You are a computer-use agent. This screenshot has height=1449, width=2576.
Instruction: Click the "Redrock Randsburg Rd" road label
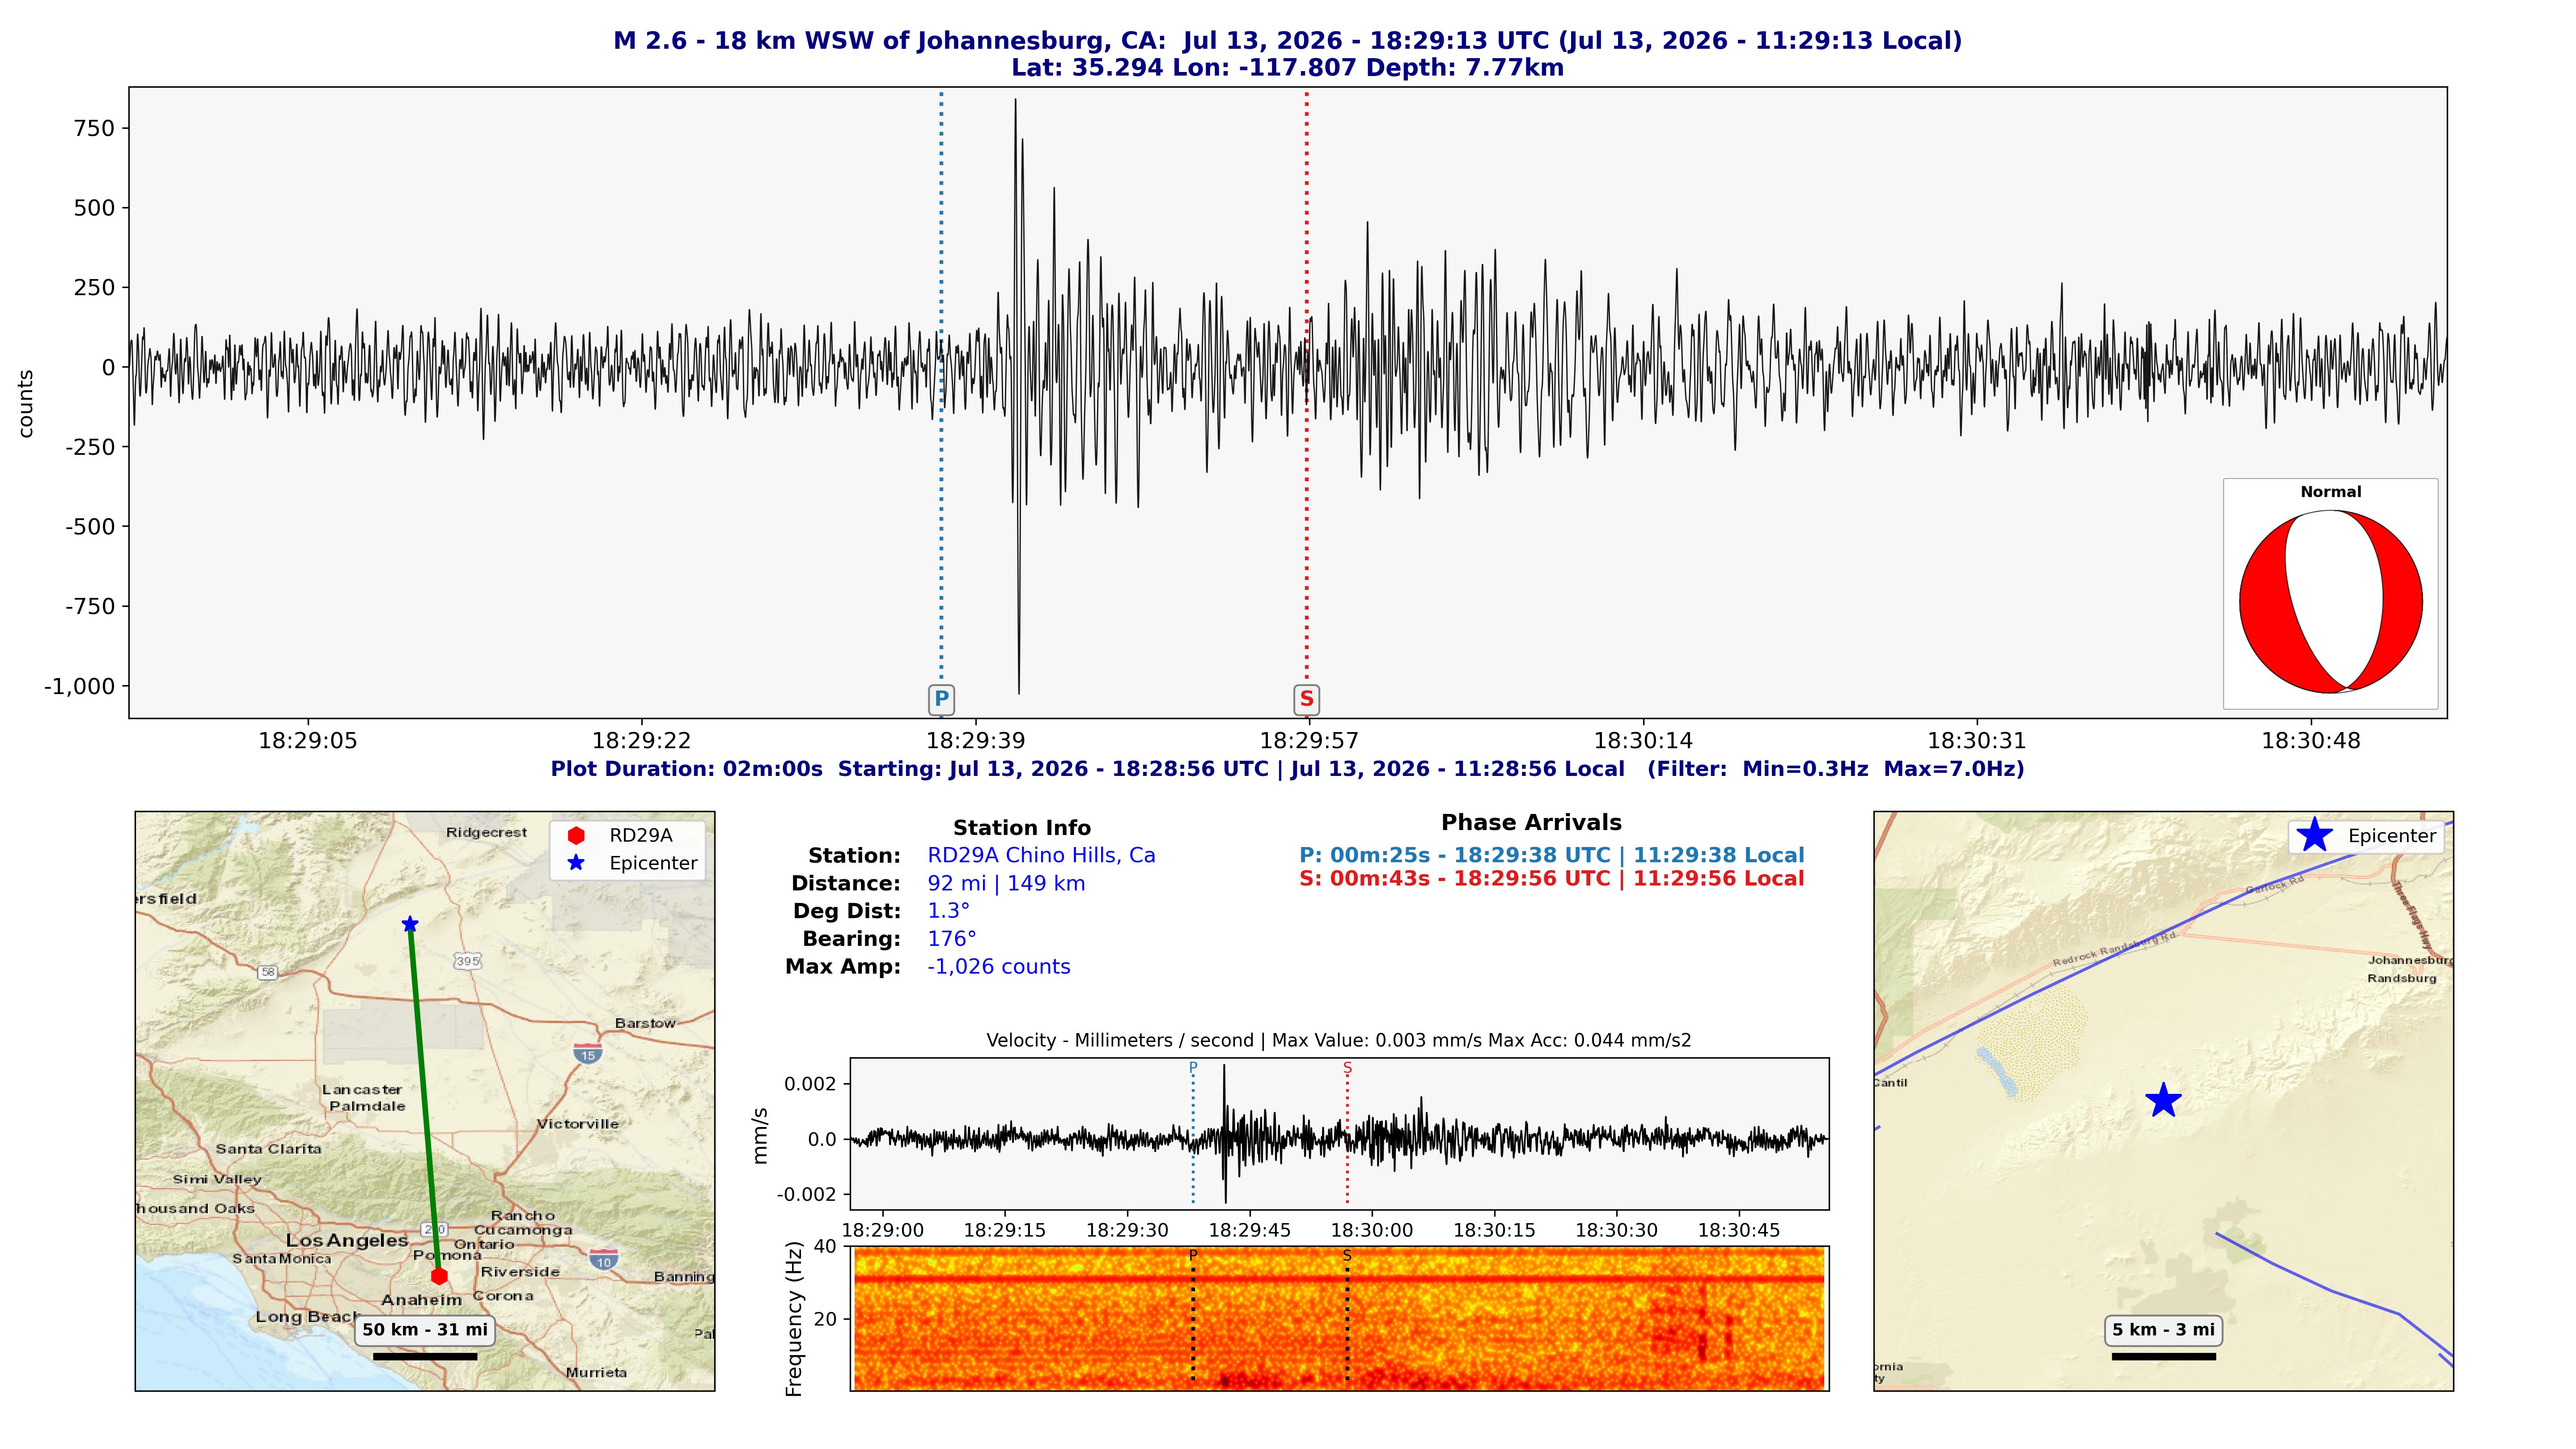tap(2114, 949)
